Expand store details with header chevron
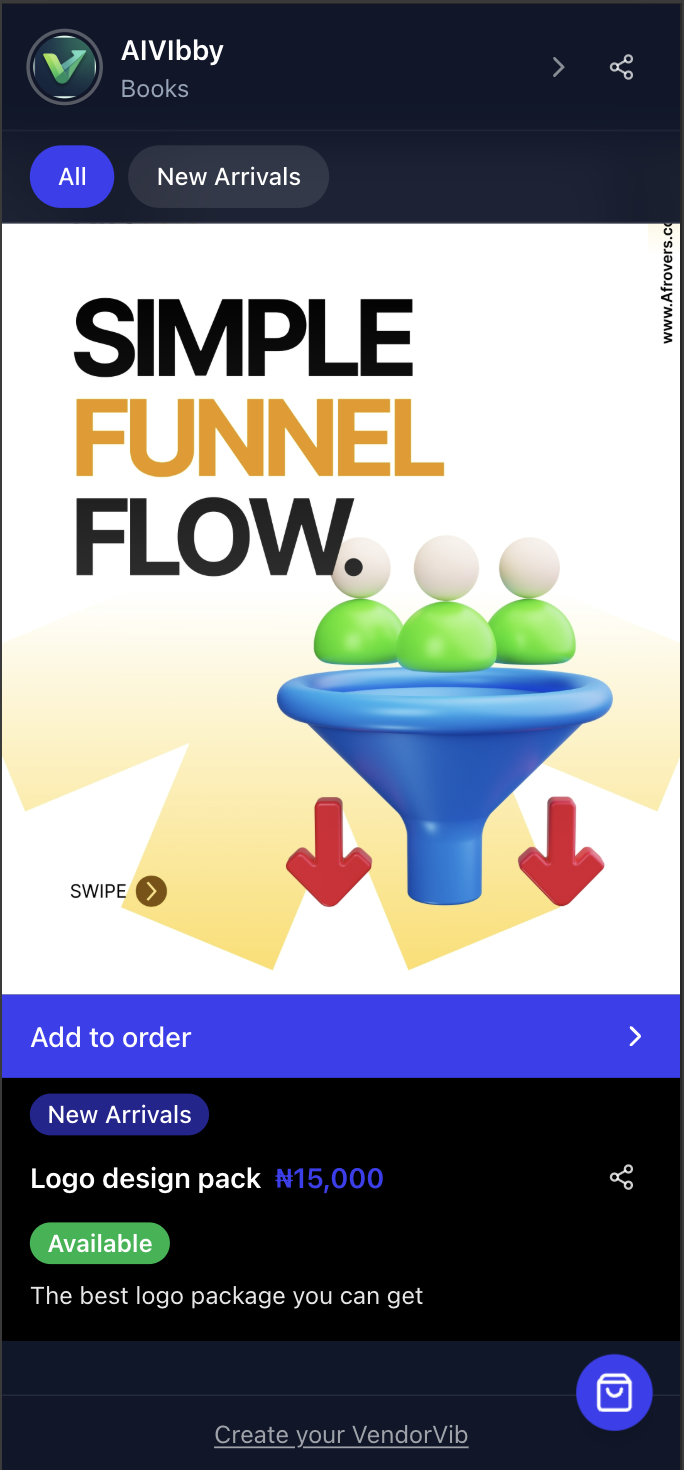Screen dimensions: 684x1470 pos(558,67)
